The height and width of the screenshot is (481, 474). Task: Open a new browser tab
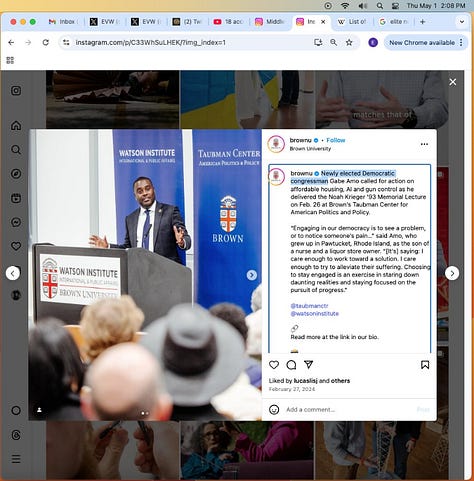point(423,22)
